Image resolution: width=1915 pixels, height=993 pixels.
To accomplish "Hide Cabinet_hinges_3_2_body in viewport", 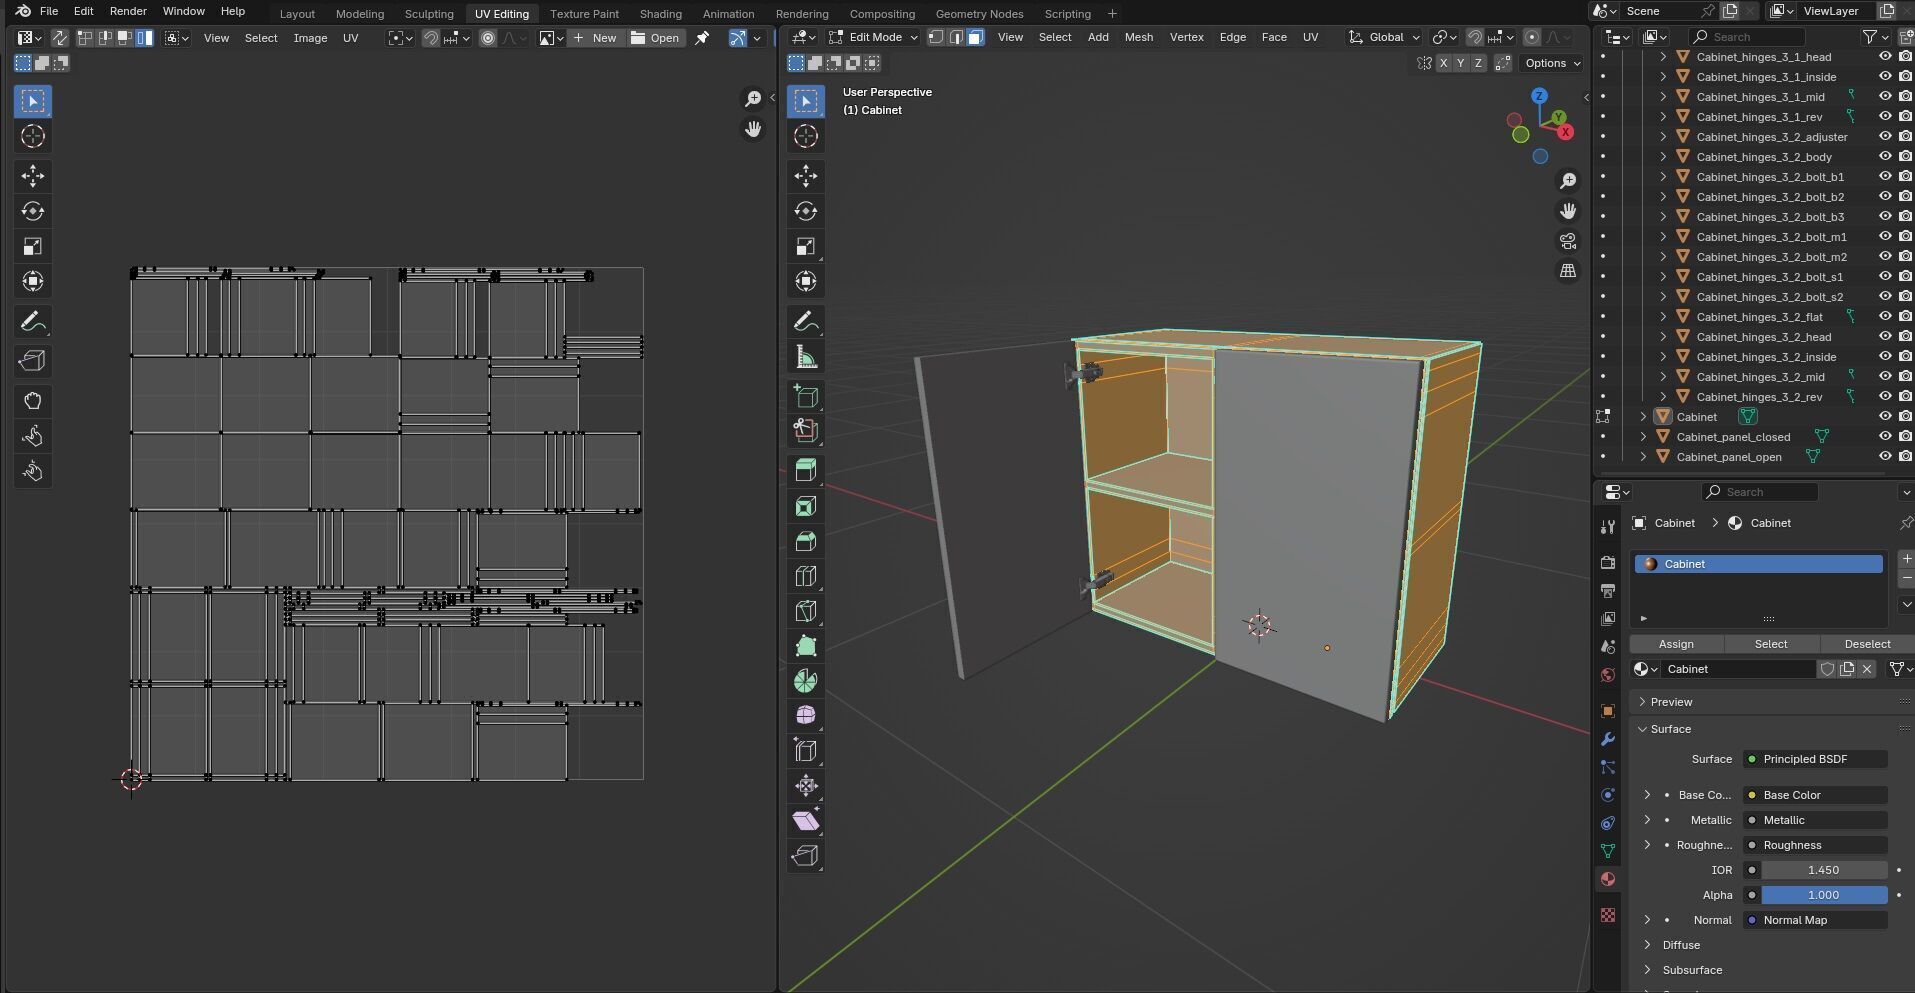I will [x=1885, y=157].
